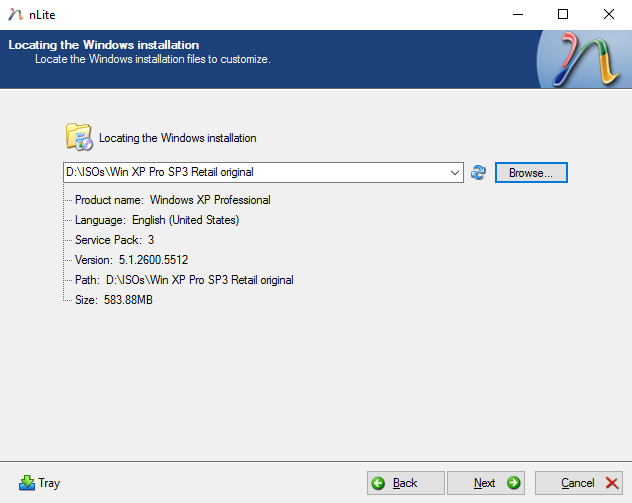Go to the Next wizard step
This screenshot has width=632, height=503.
click(486, 483)
